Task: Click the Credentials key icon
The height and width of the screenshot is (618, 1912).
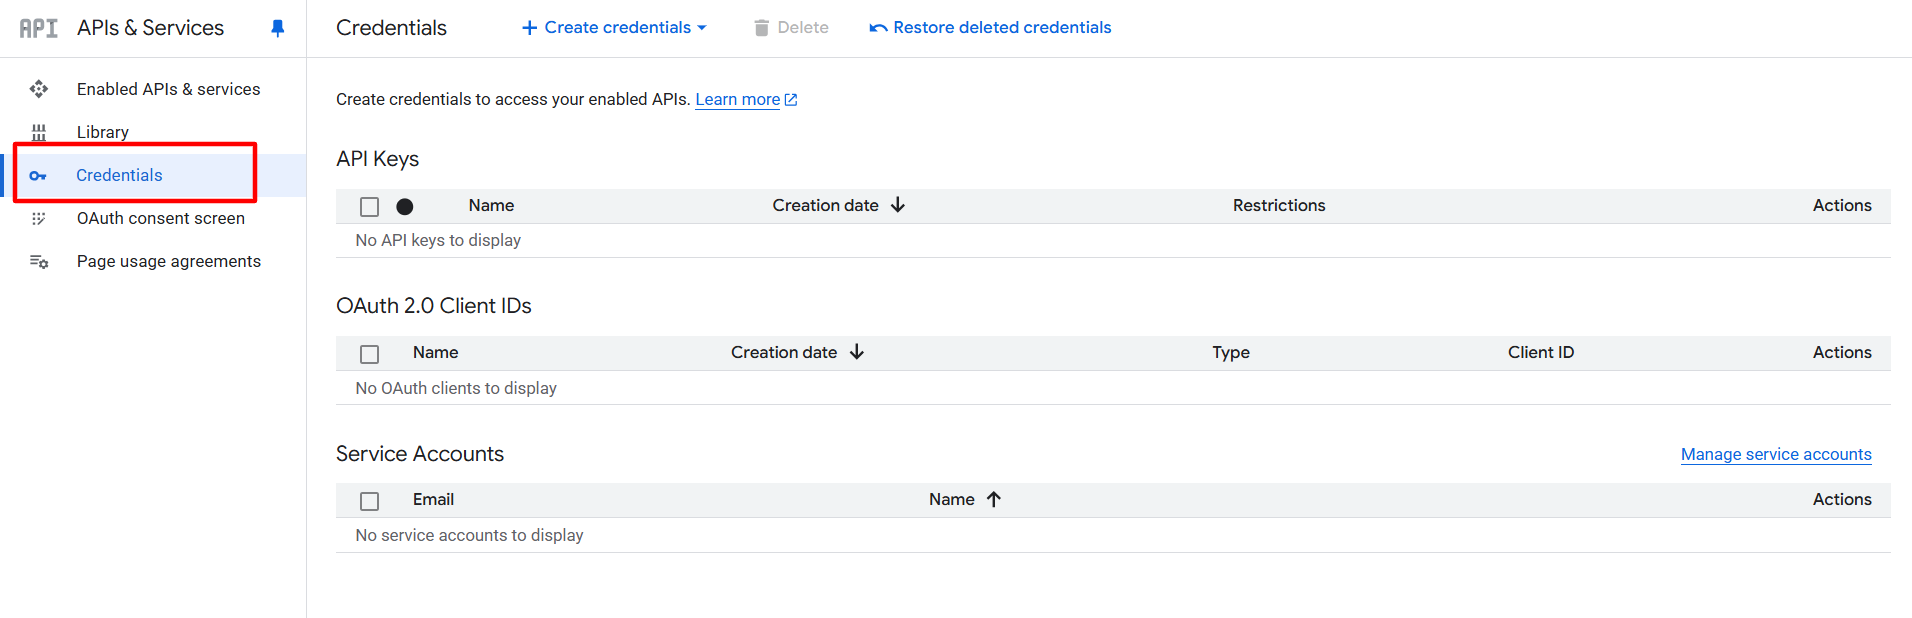Action: coord(38,176)
